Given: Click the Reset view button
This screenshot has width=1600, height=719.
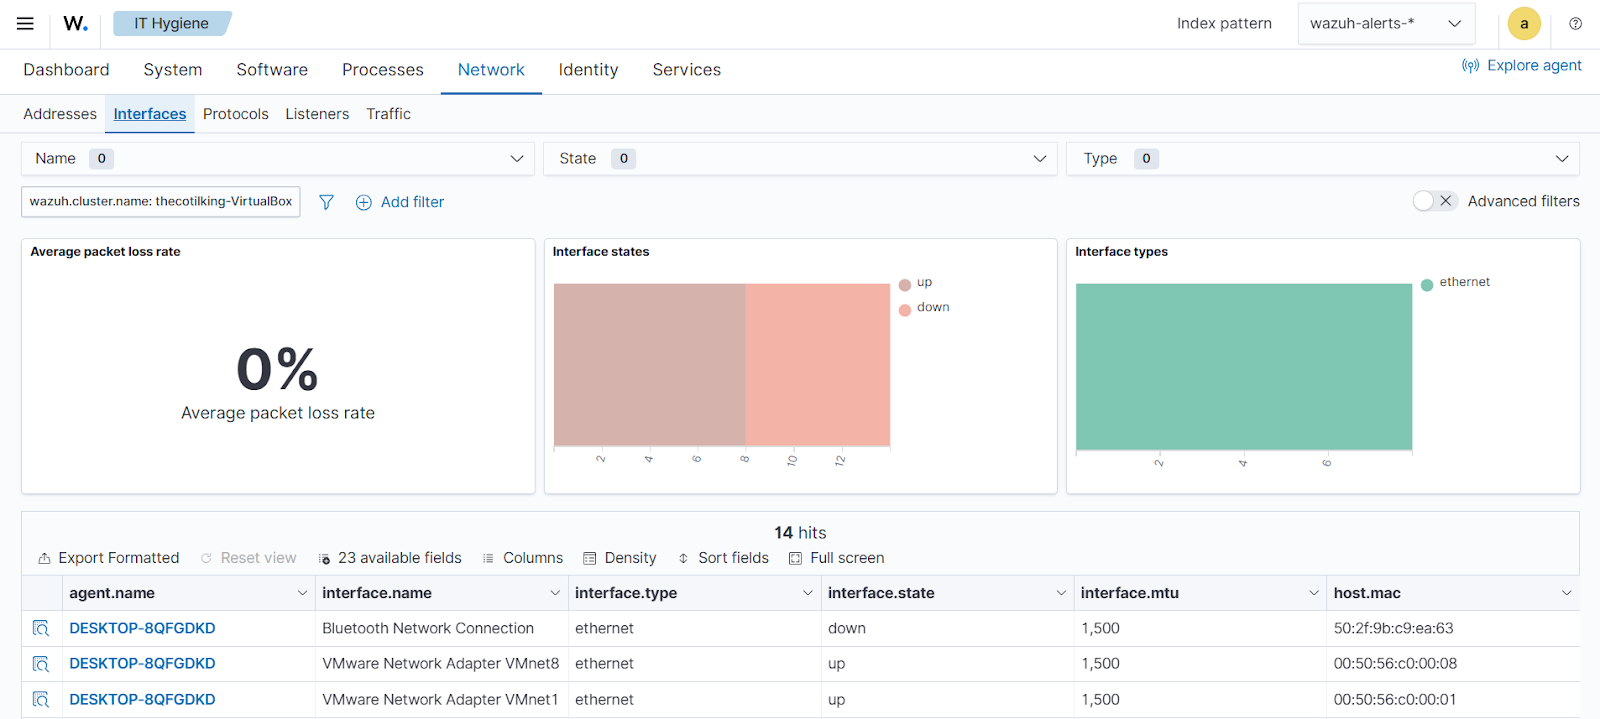Looking at the screenshot, I should [248, 558].
